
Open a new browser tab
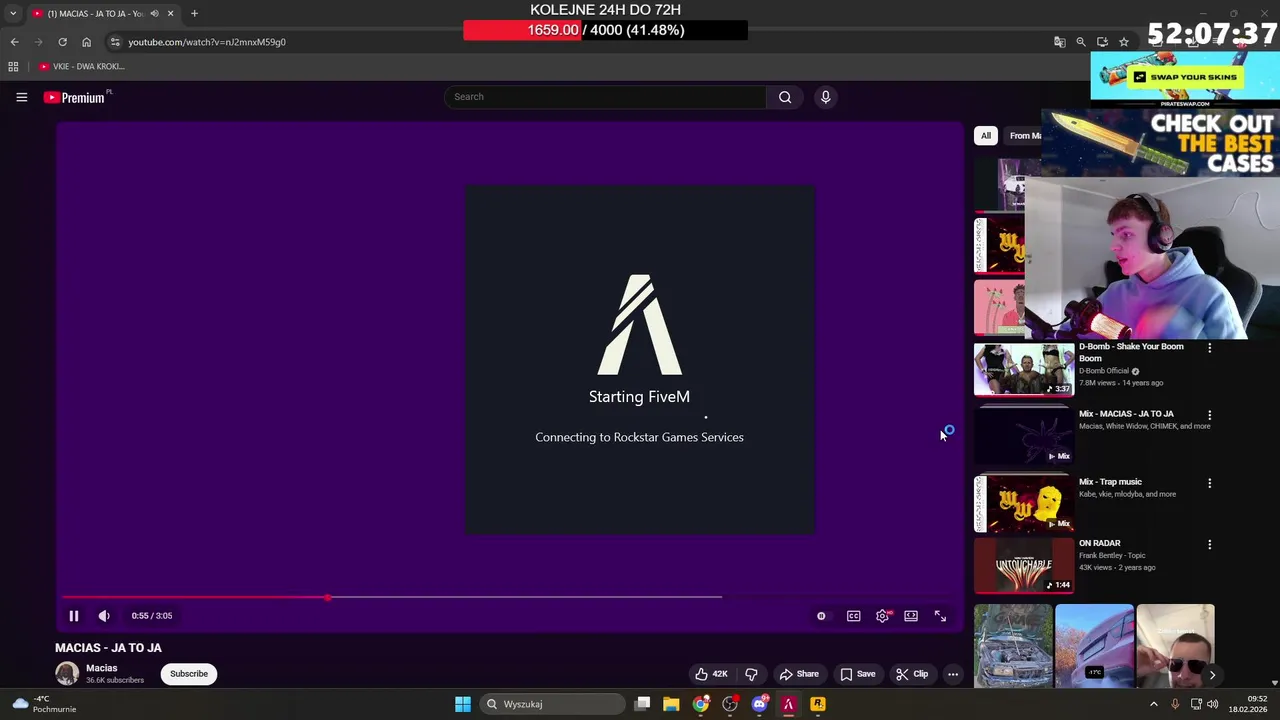pos(194,14)
